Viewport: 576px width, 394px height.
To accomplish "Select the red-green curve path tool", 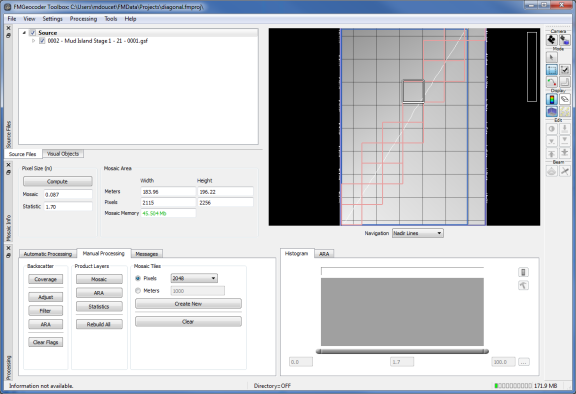I will (x=551, y=82).
